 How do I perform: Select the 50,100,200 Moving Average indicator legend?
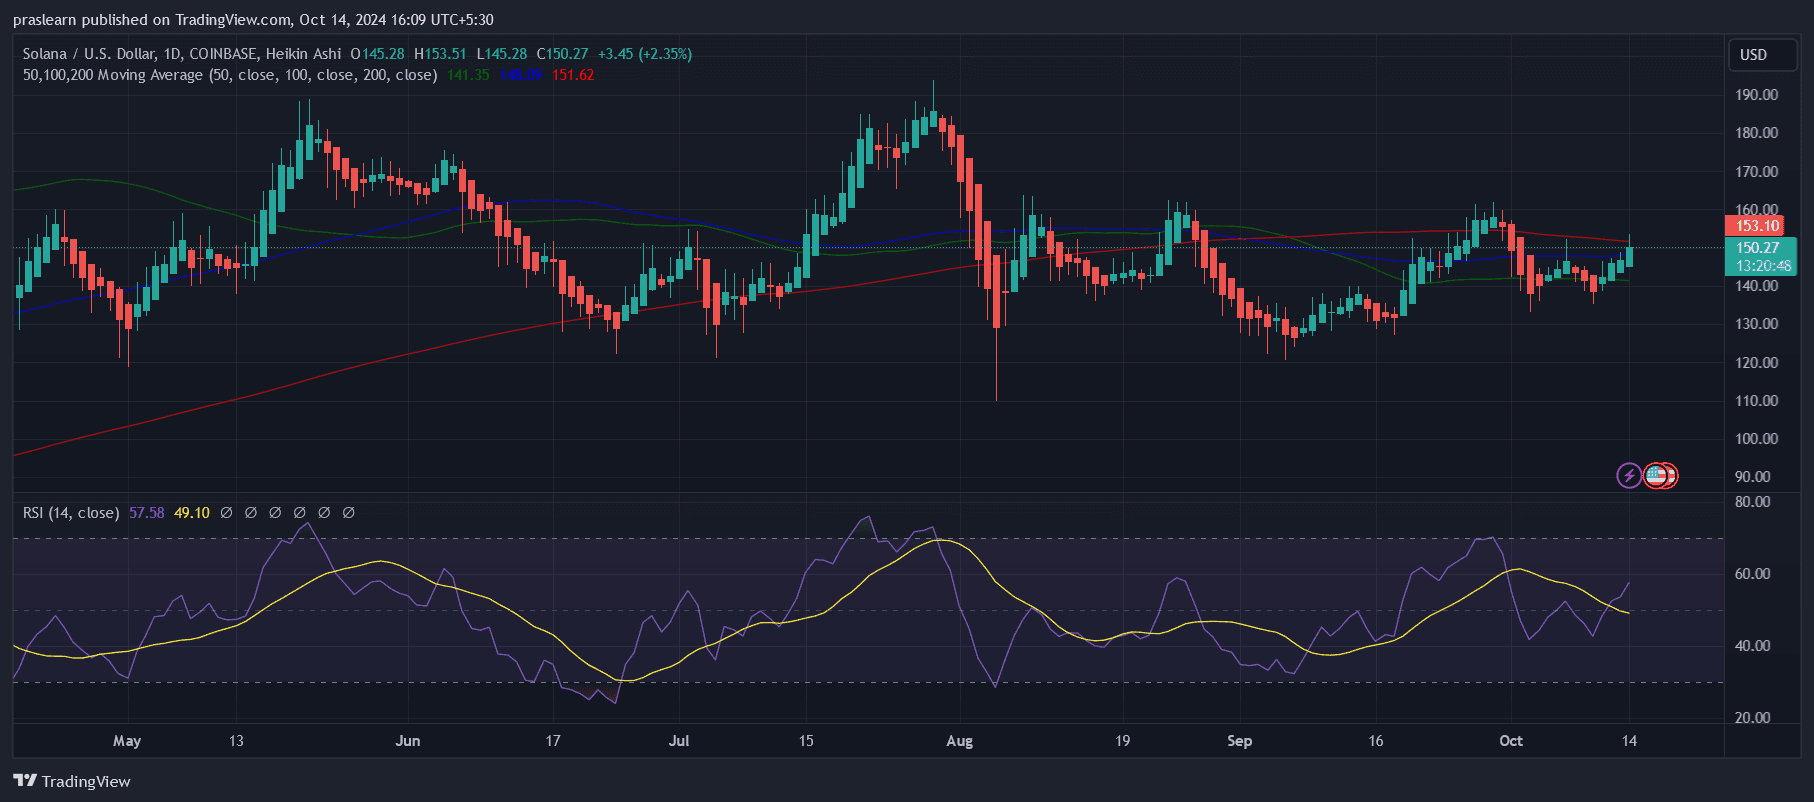(x=230, y=75)
